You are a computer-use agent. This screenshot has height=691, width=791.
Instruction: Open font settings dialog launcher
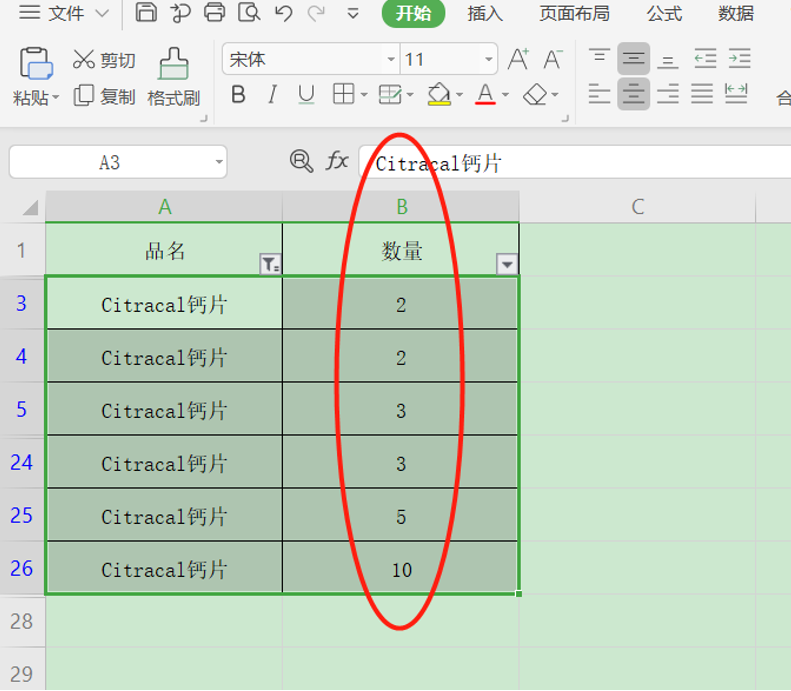[x=565, y=119]
